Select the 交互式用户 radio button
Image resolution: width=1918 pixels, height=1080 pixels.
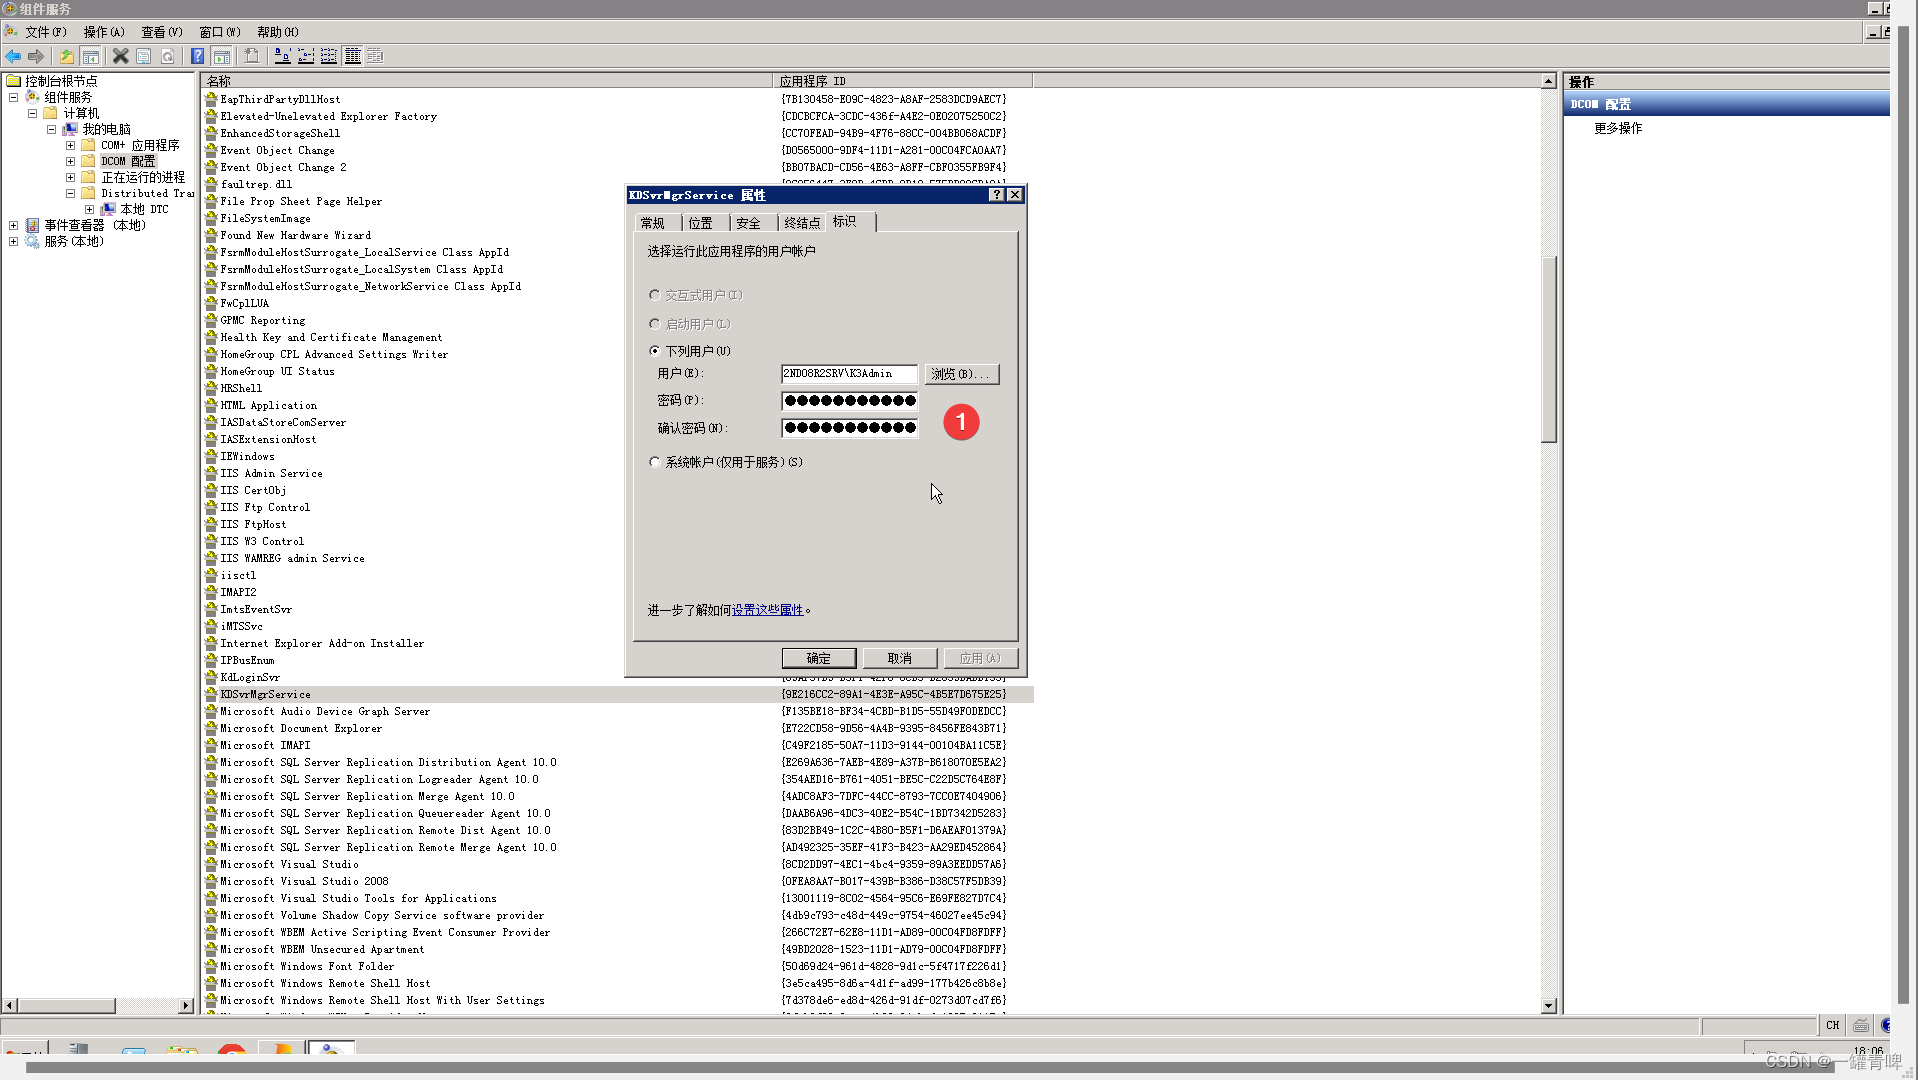click(656, 295)
